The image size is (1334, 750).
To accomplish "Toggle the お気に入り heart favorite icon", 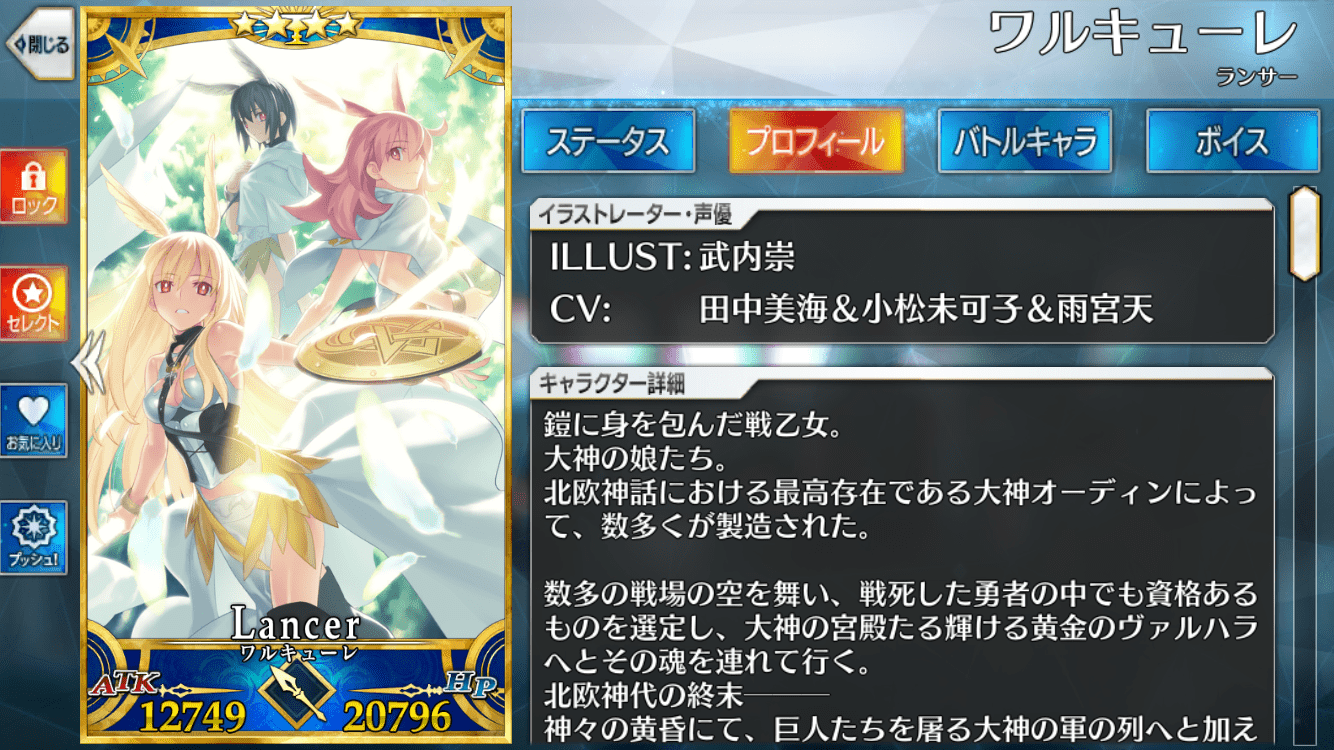I will [34, 421].
